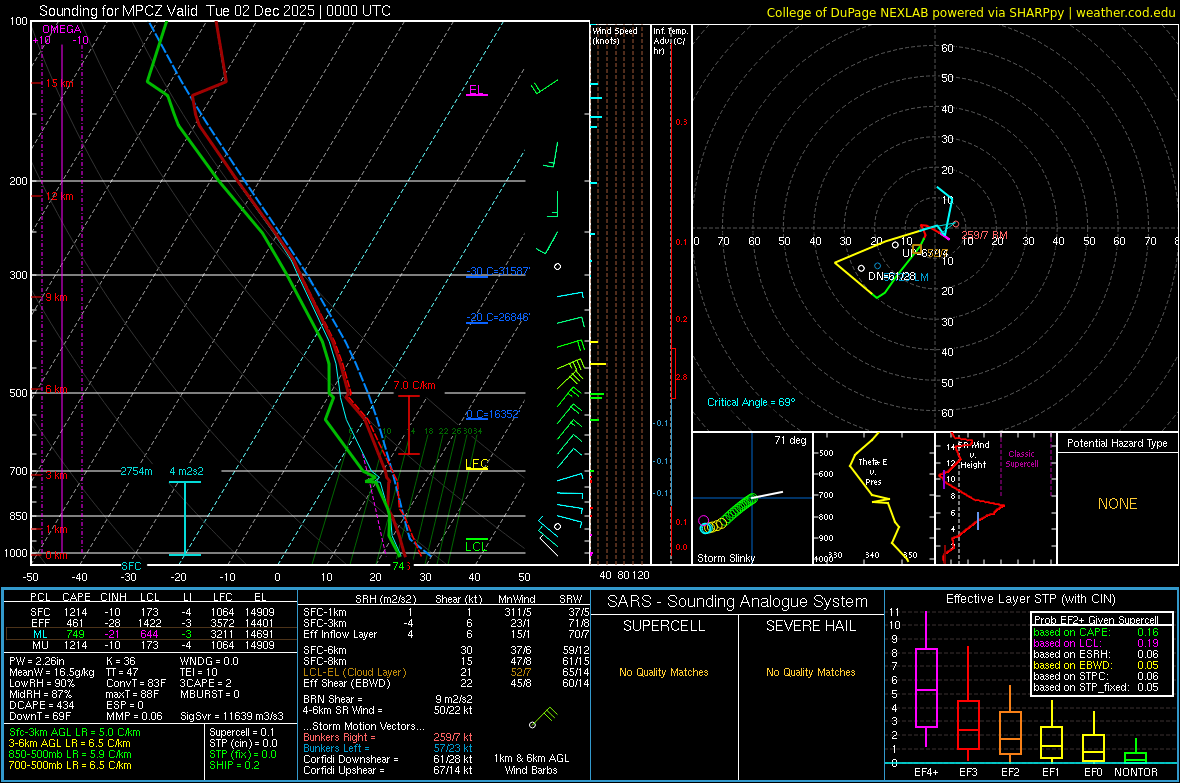The width and height of the screenshot is (1180, 783).
Task: Click the magenta "based on LCL:" legend row
Action: click(1096, 643)
